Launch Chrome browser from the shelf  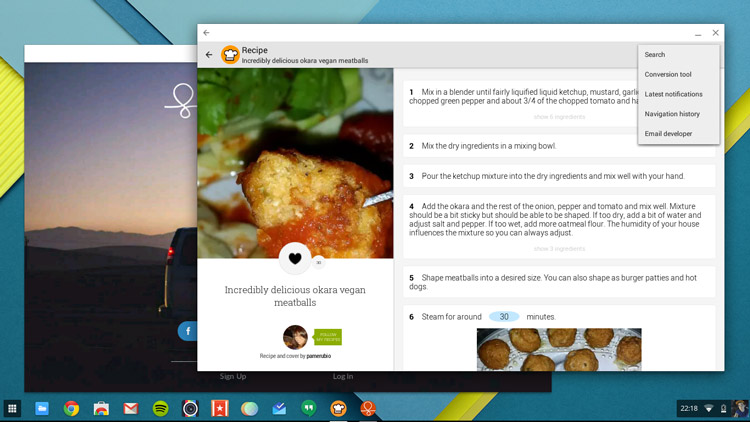pyautogui.click(x=71, y=408)
